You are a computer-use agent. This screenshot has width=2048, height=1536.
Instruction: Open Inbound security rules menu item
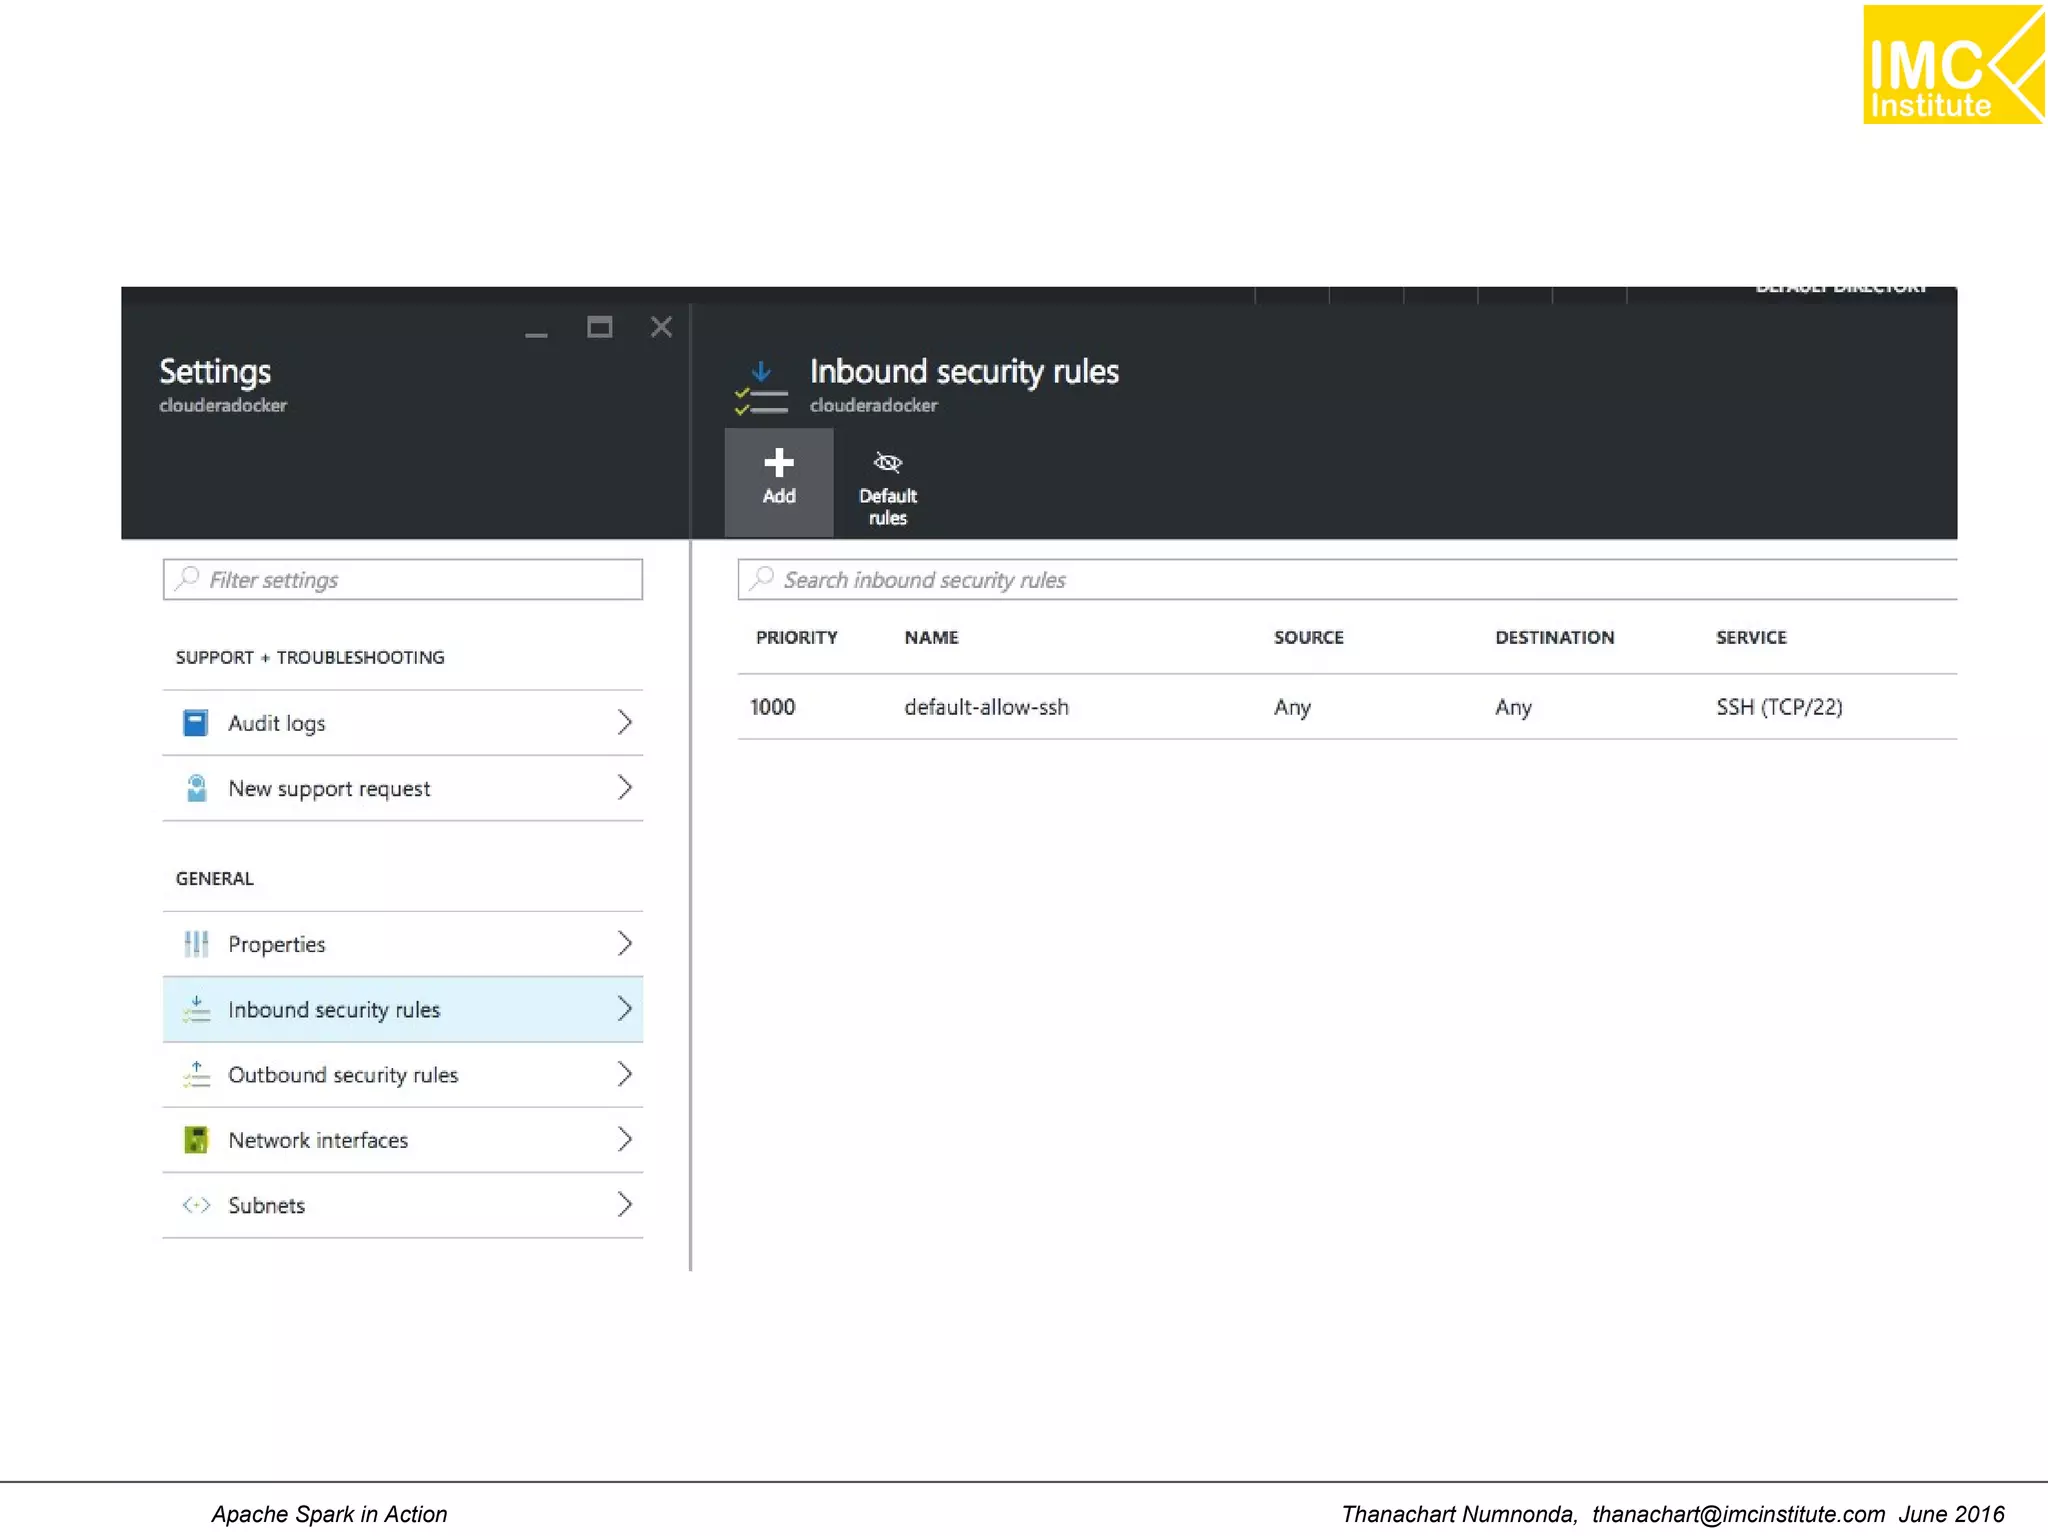click(334, 1010)
